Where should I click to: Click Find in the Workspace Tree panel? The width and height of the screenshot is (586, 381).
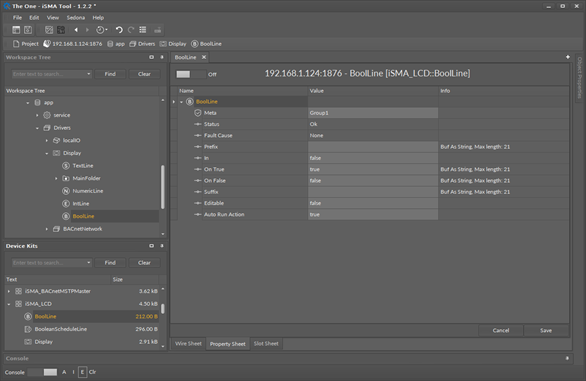110,74
